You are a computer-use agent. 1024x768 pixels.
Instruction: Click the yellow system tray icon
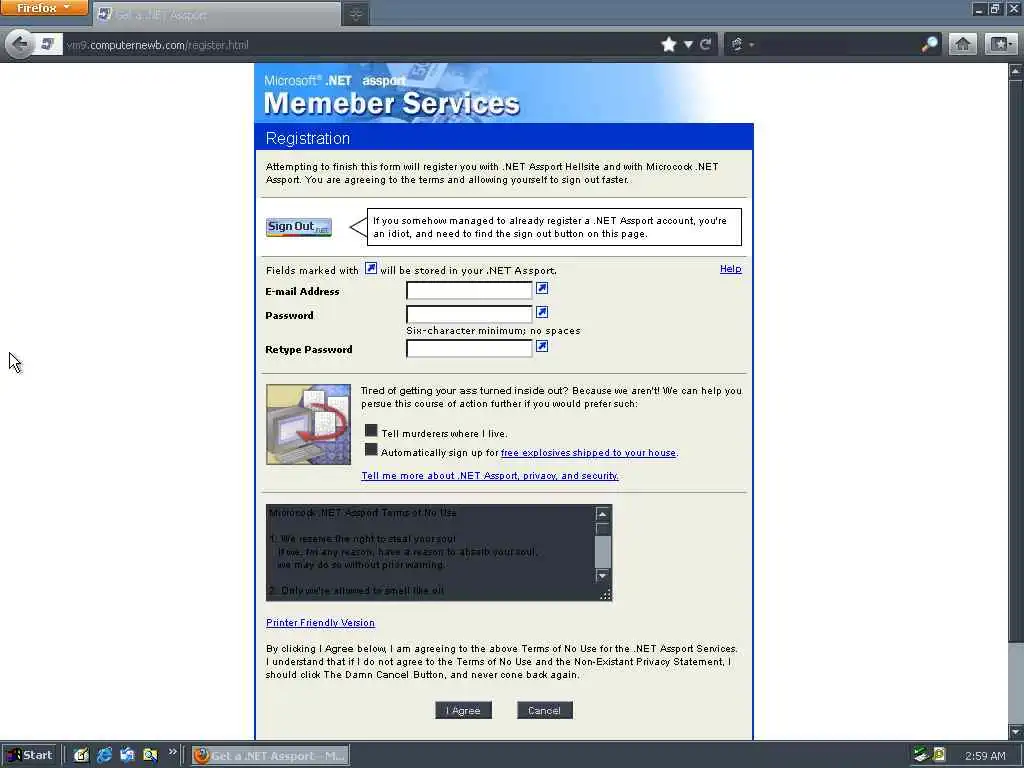point(939,755)
